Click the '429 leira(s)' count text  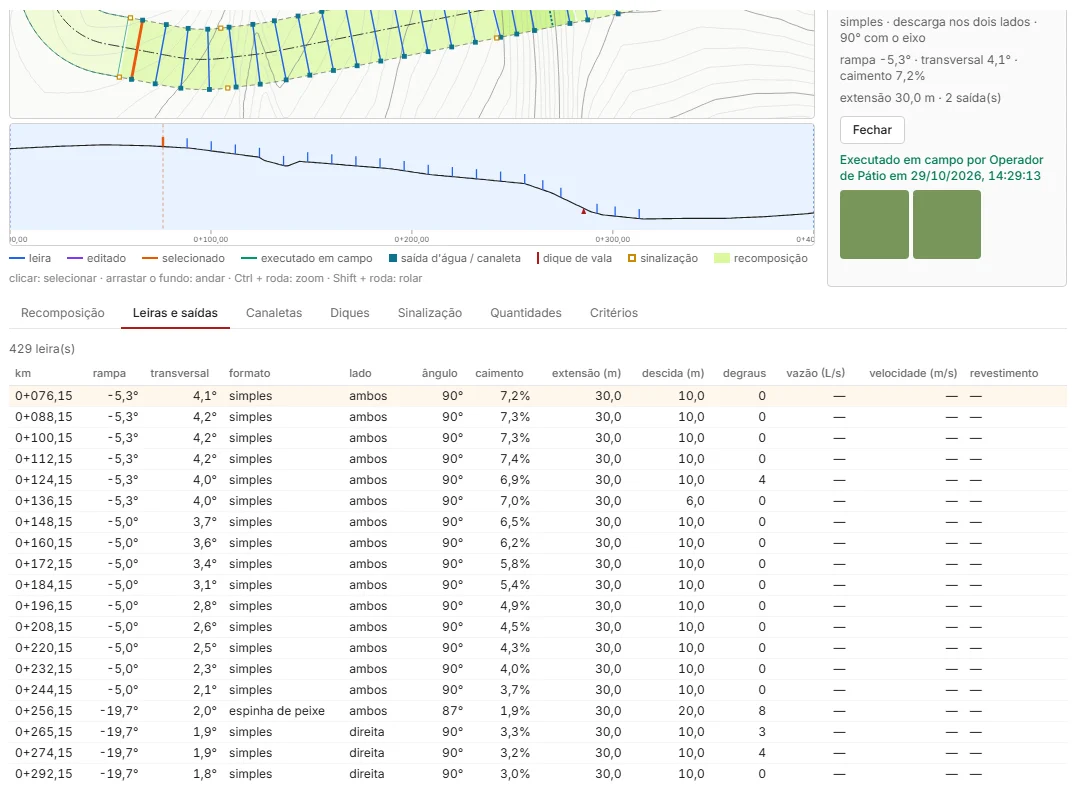42,348
